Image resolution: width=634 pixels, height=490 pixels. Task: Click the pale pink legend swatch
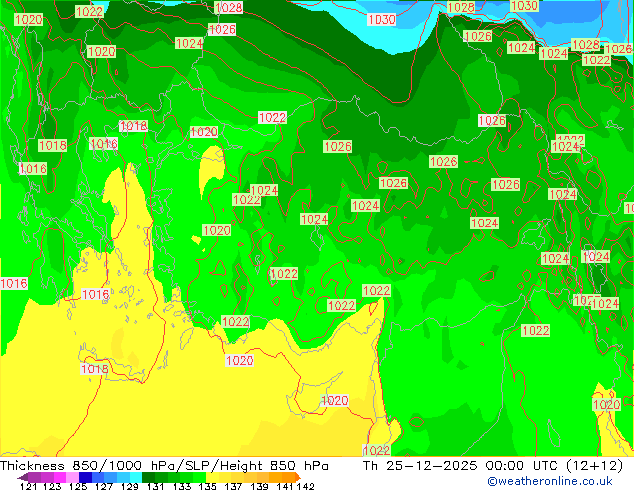[x=72, y=477]
